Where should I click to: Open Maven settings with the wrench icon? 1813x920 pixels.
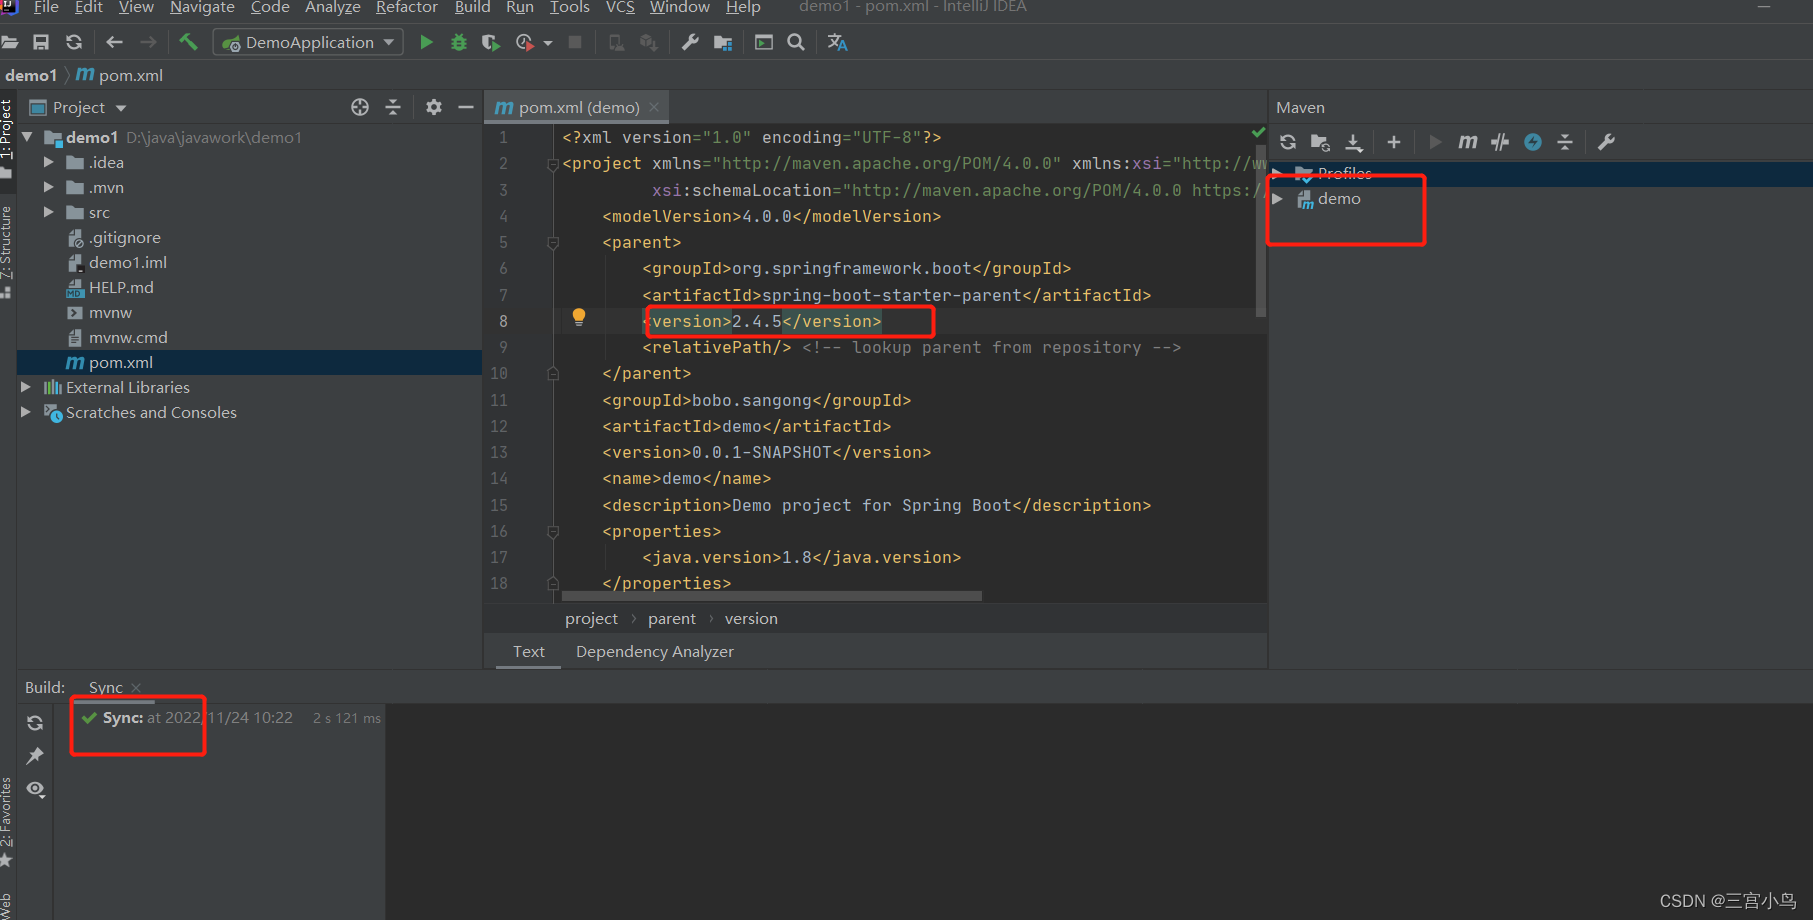[1606, 141]
